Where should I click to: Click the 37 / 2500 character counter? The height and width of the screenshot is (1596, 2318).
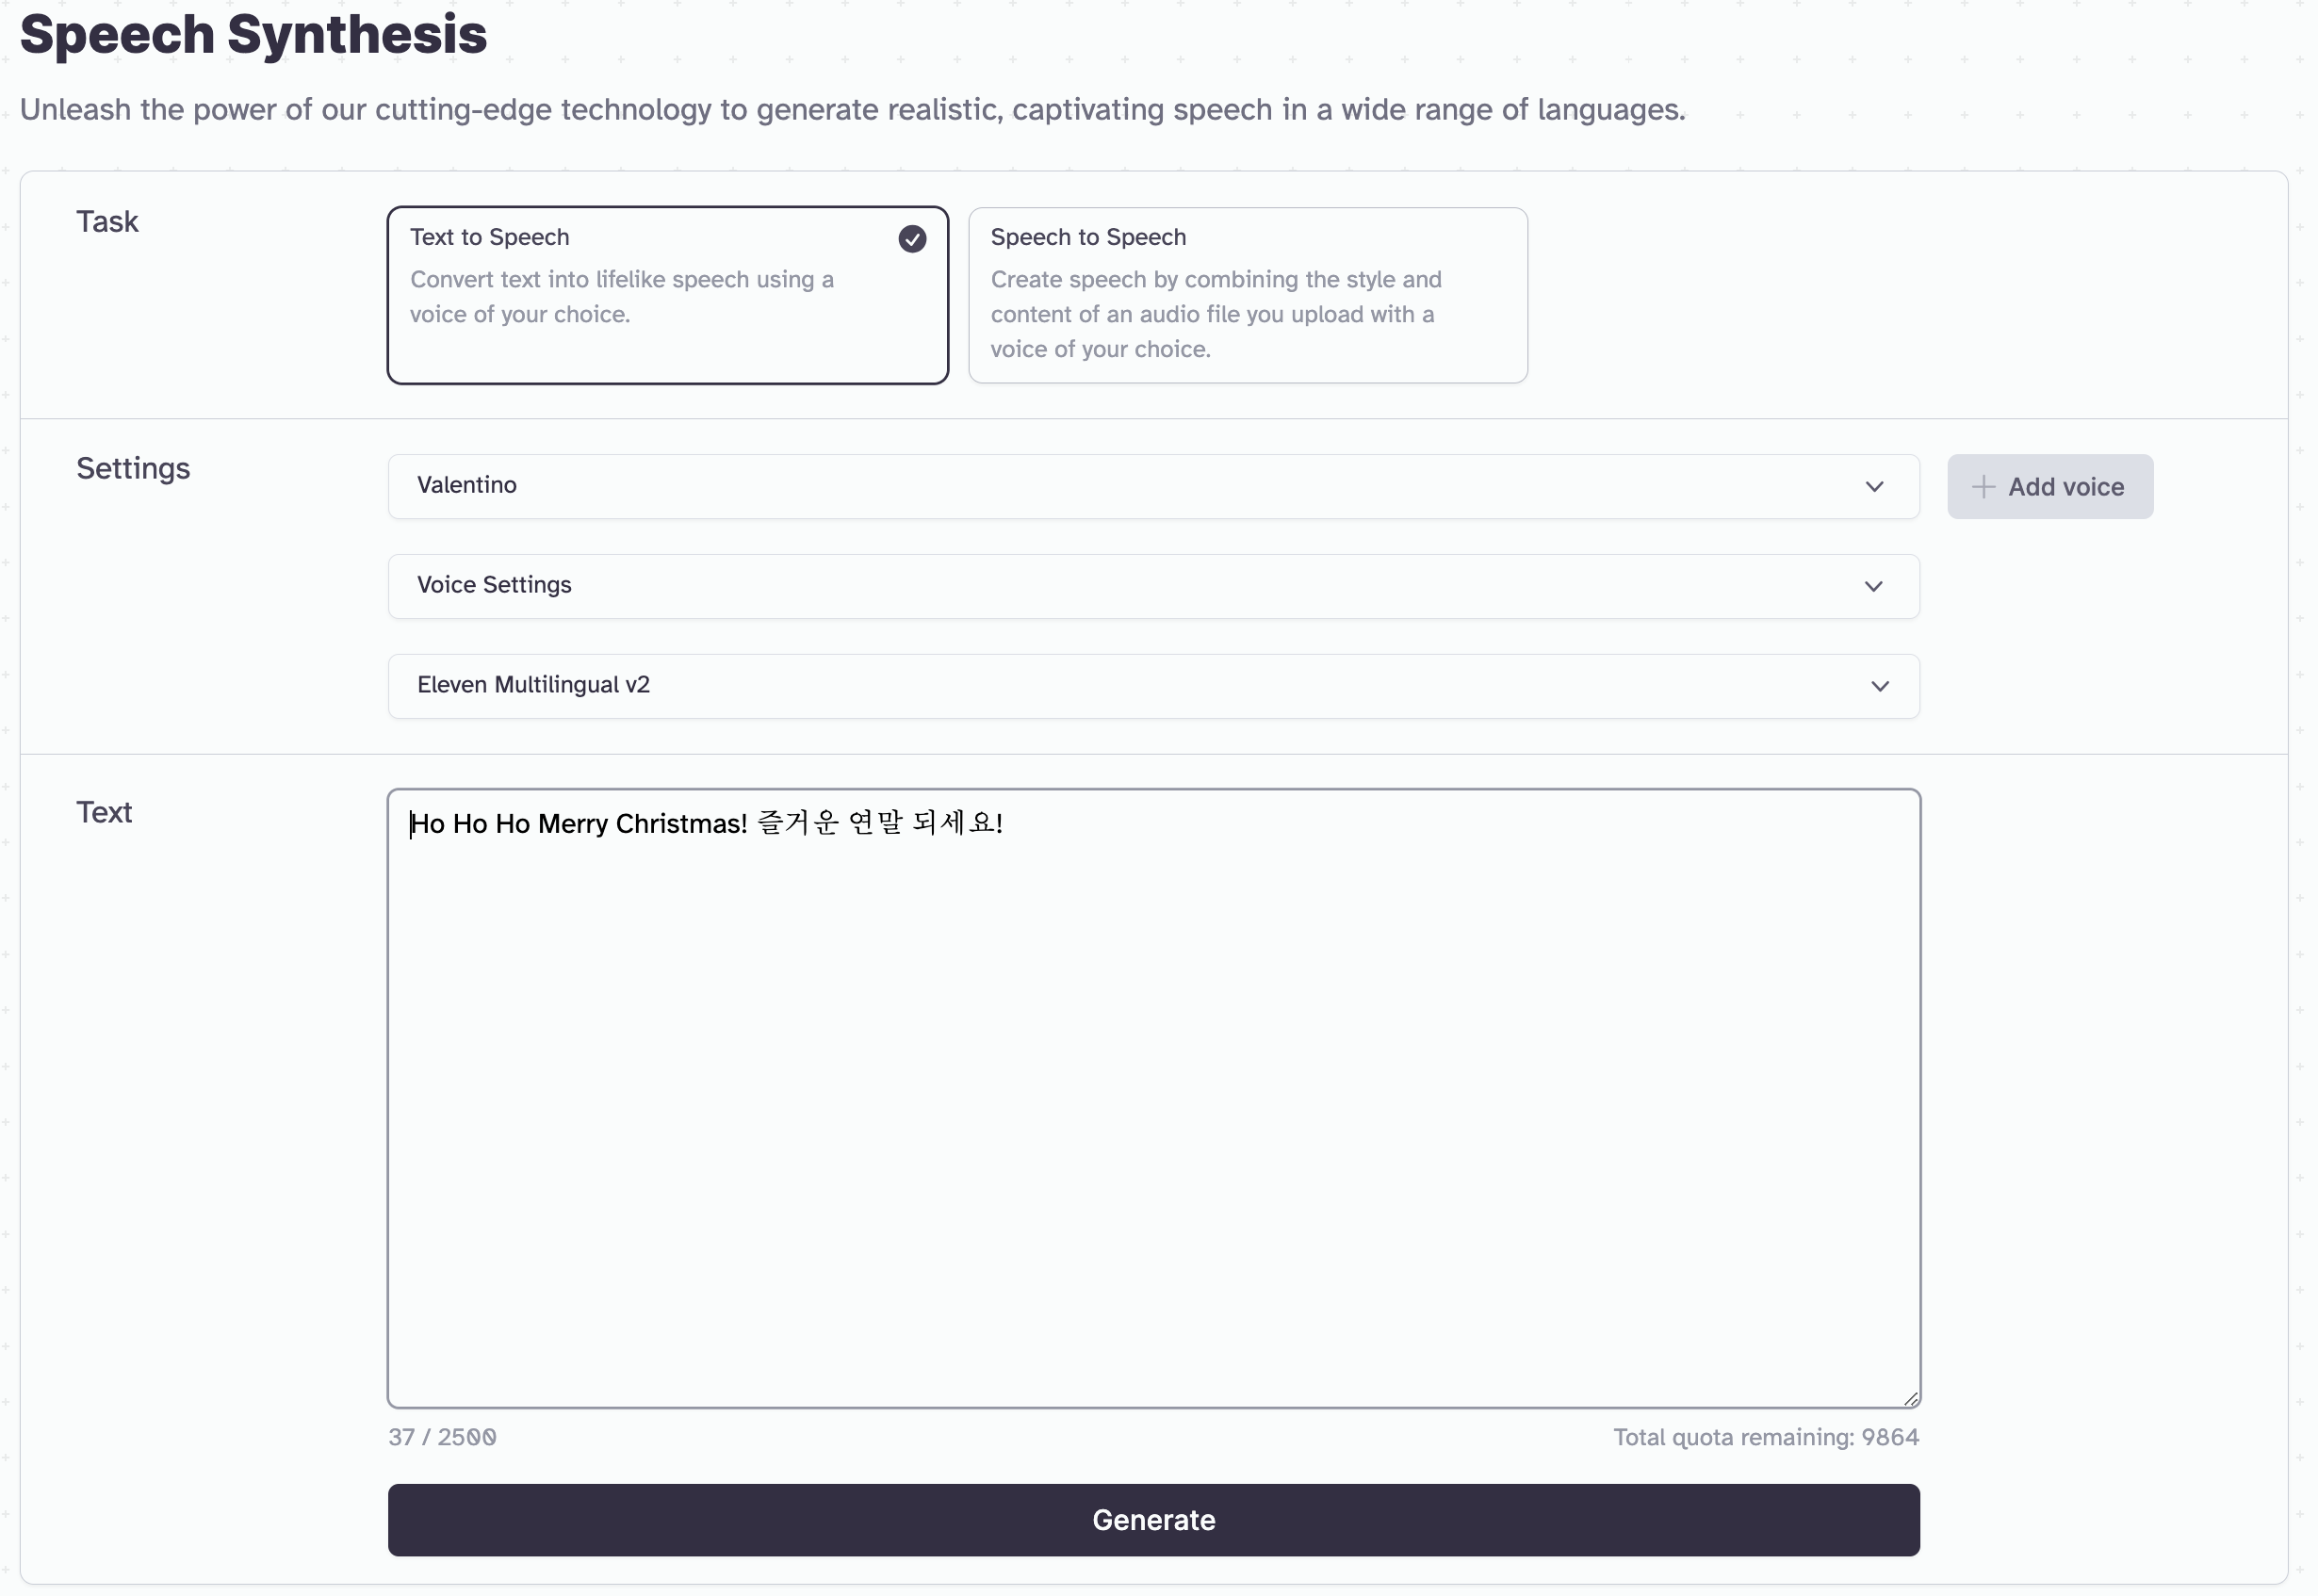[442, 1438]
